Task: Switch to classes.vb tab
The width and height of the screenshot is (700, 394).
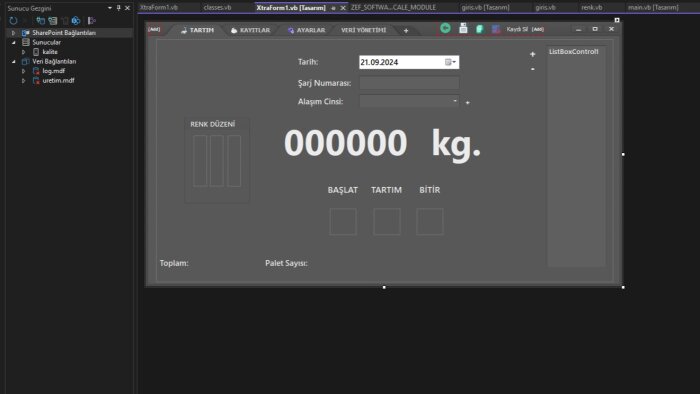Action: 217,8
